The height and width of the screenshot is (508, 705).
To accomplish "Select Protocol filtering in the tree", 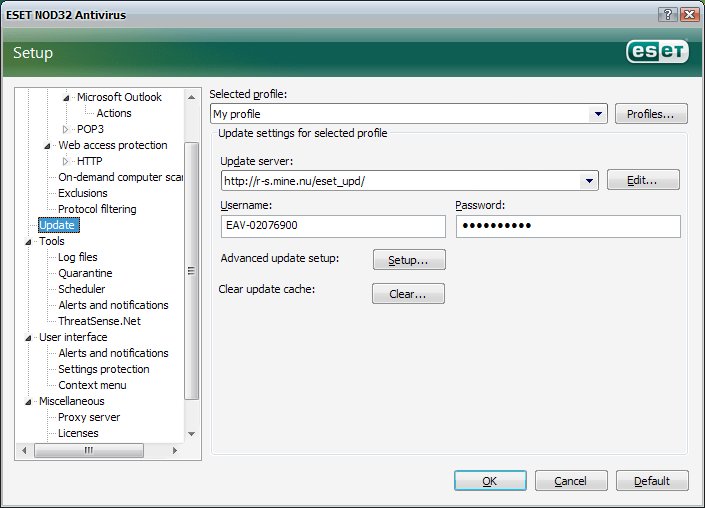I will 97,209.
